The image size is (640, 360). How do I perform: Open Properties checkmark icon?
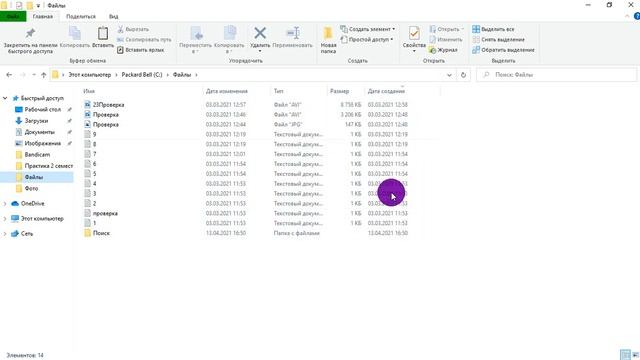click(x=414, y=33)
